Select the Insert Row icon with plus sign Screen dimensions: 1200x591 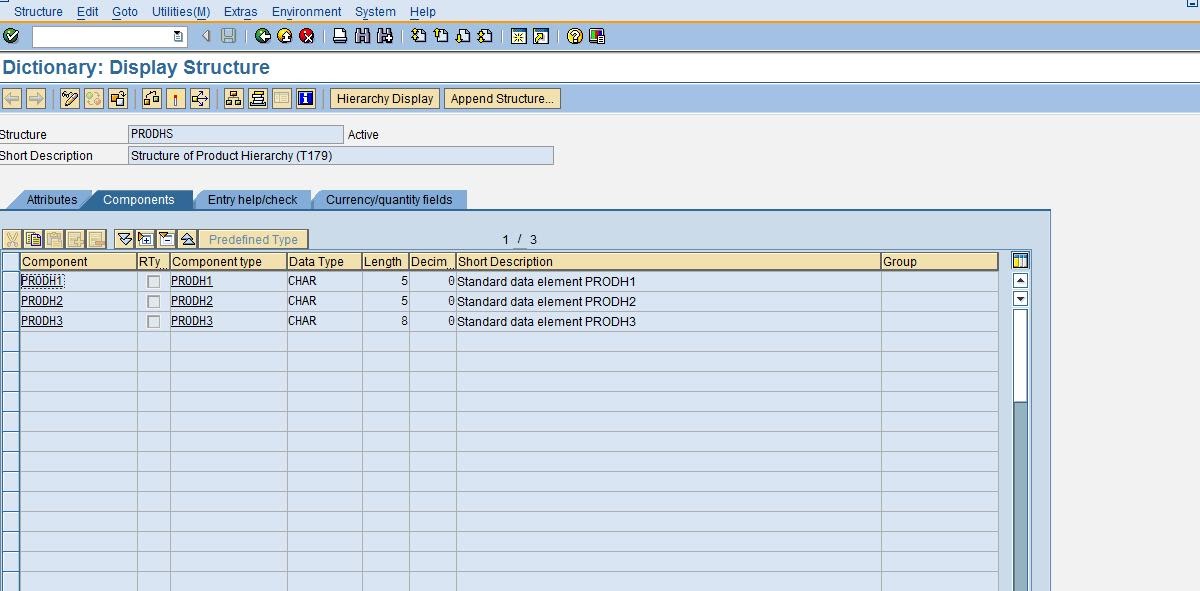145,239
